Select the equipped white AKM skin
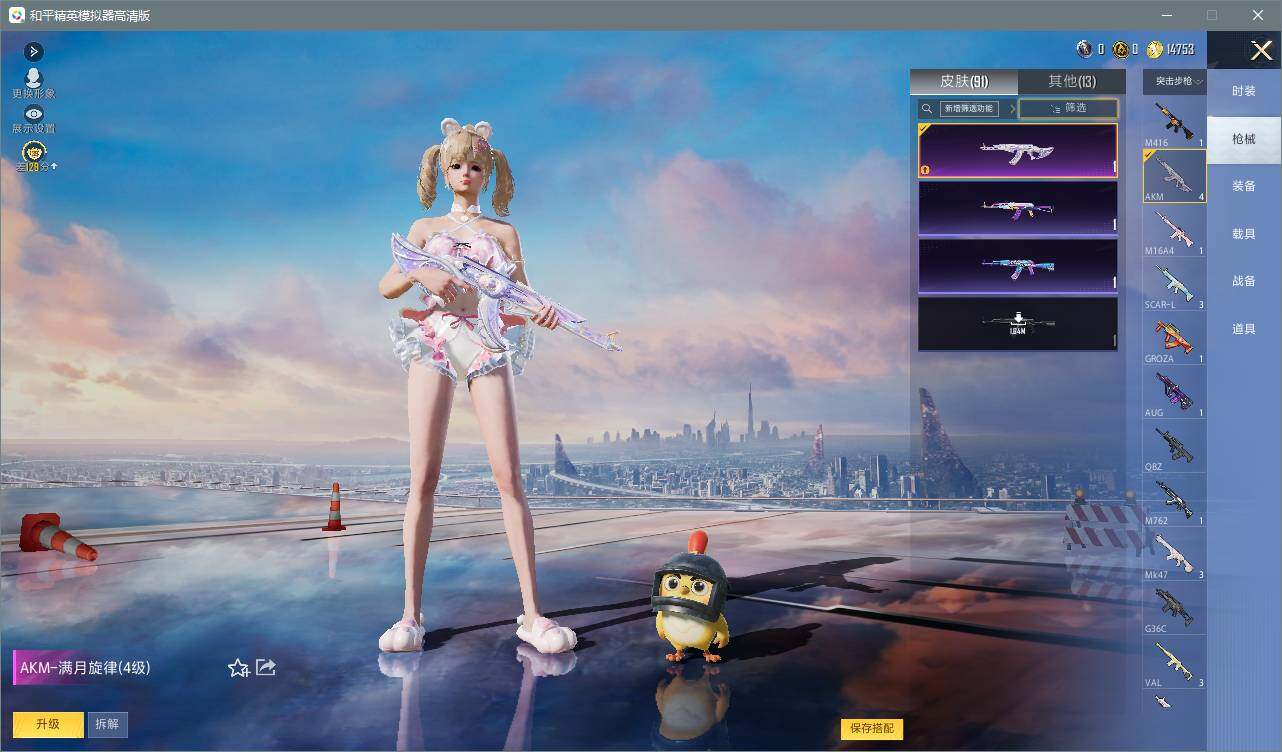Image resolution: width=1282 pixels, height=752 pixels. (x=1018, y=151)
